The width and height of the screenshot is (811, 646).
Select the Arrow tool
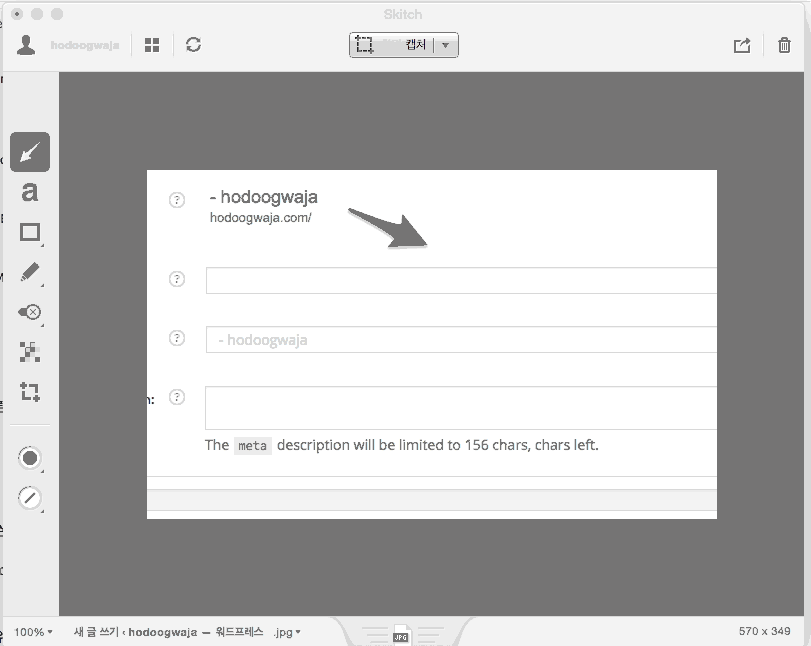(30, 152)
